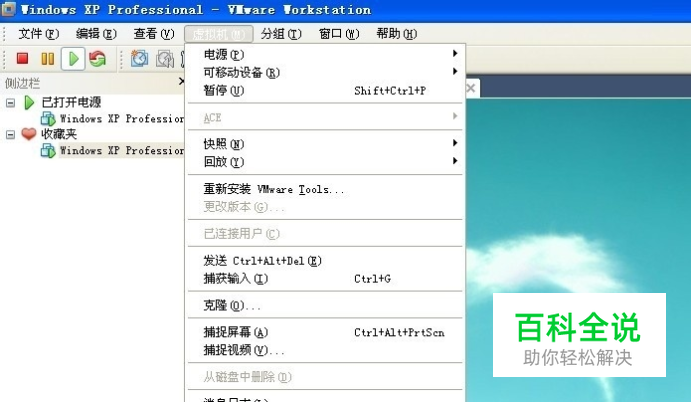The width and height of the screenshot is (691, 402).
Task: Choose 重新安装 VMware Tools... menu item
Action: (325, 190)
